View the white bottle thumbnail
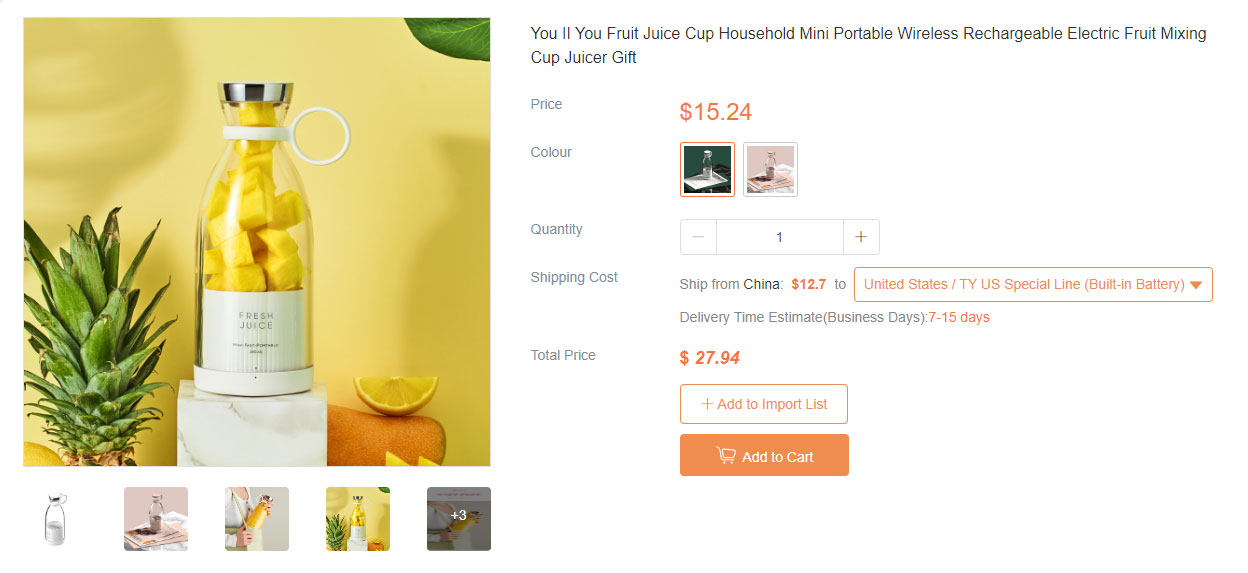 click(x=55, y=518)
